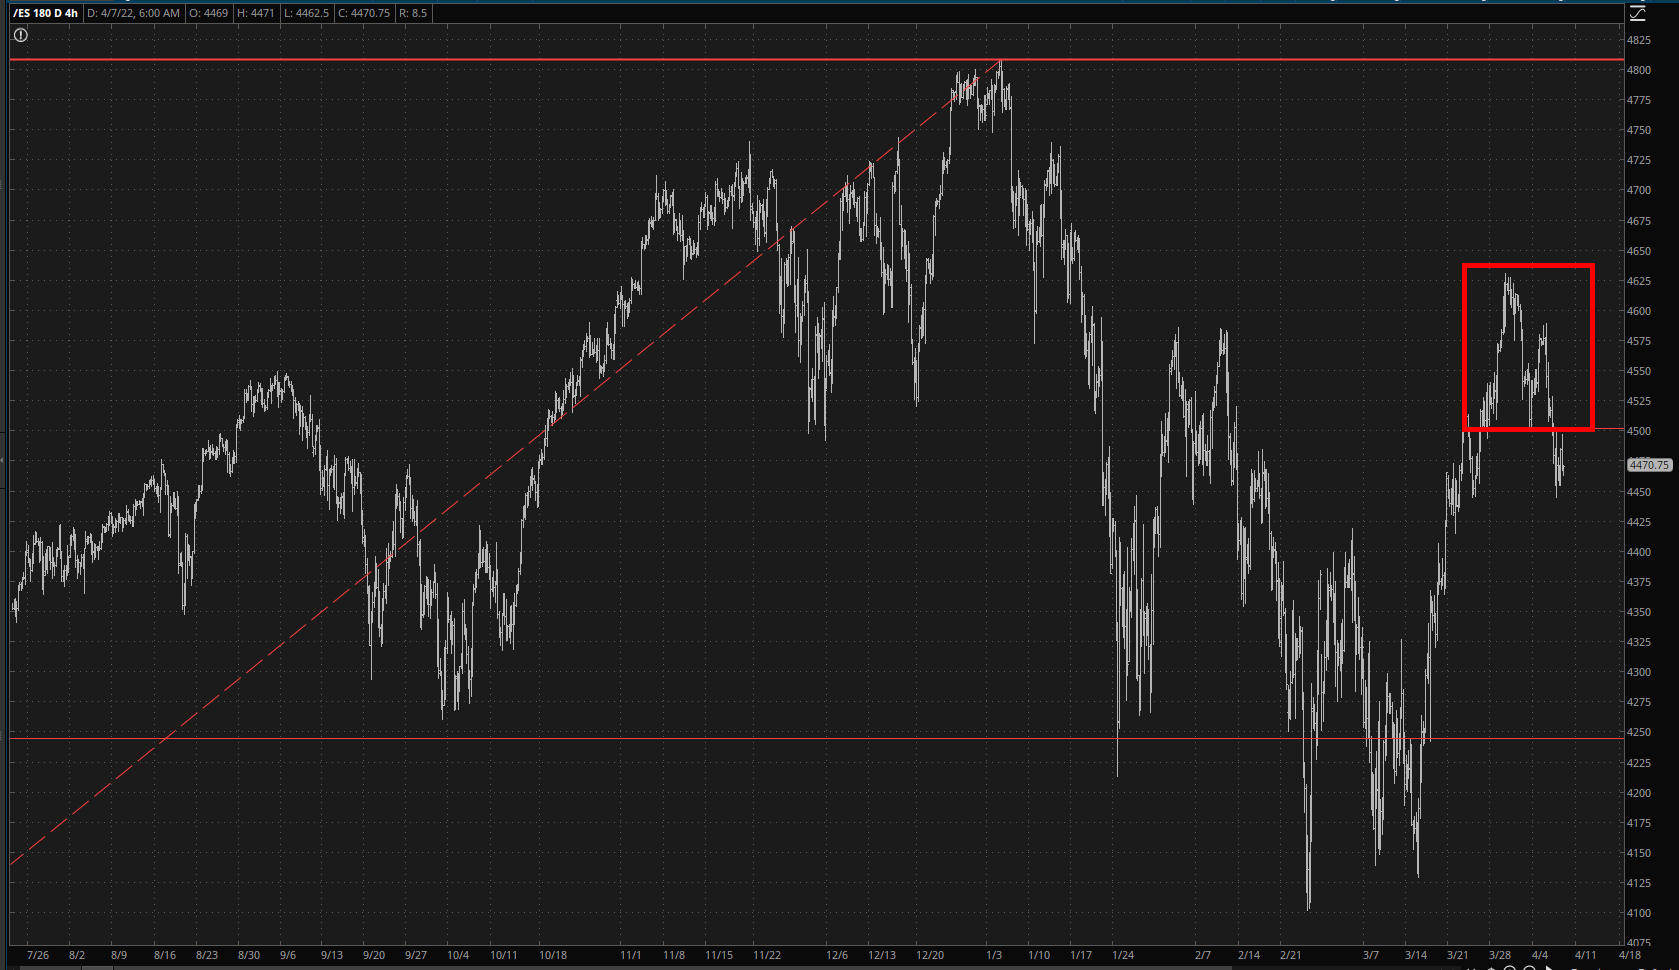Click the date and time field in the header
This screenshot has height=970, width=1679.
tap(134, 13)
